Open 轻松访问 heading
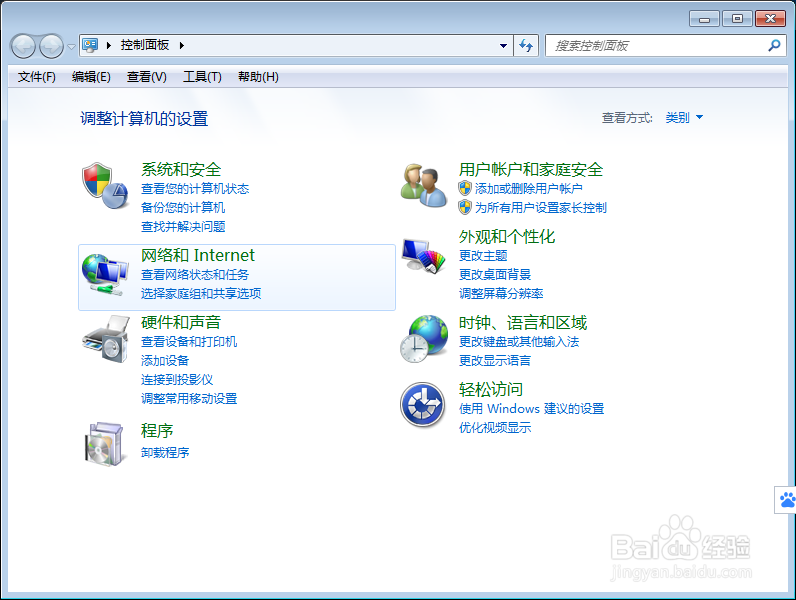Screen dimensions: 796x600 (491, 389)
